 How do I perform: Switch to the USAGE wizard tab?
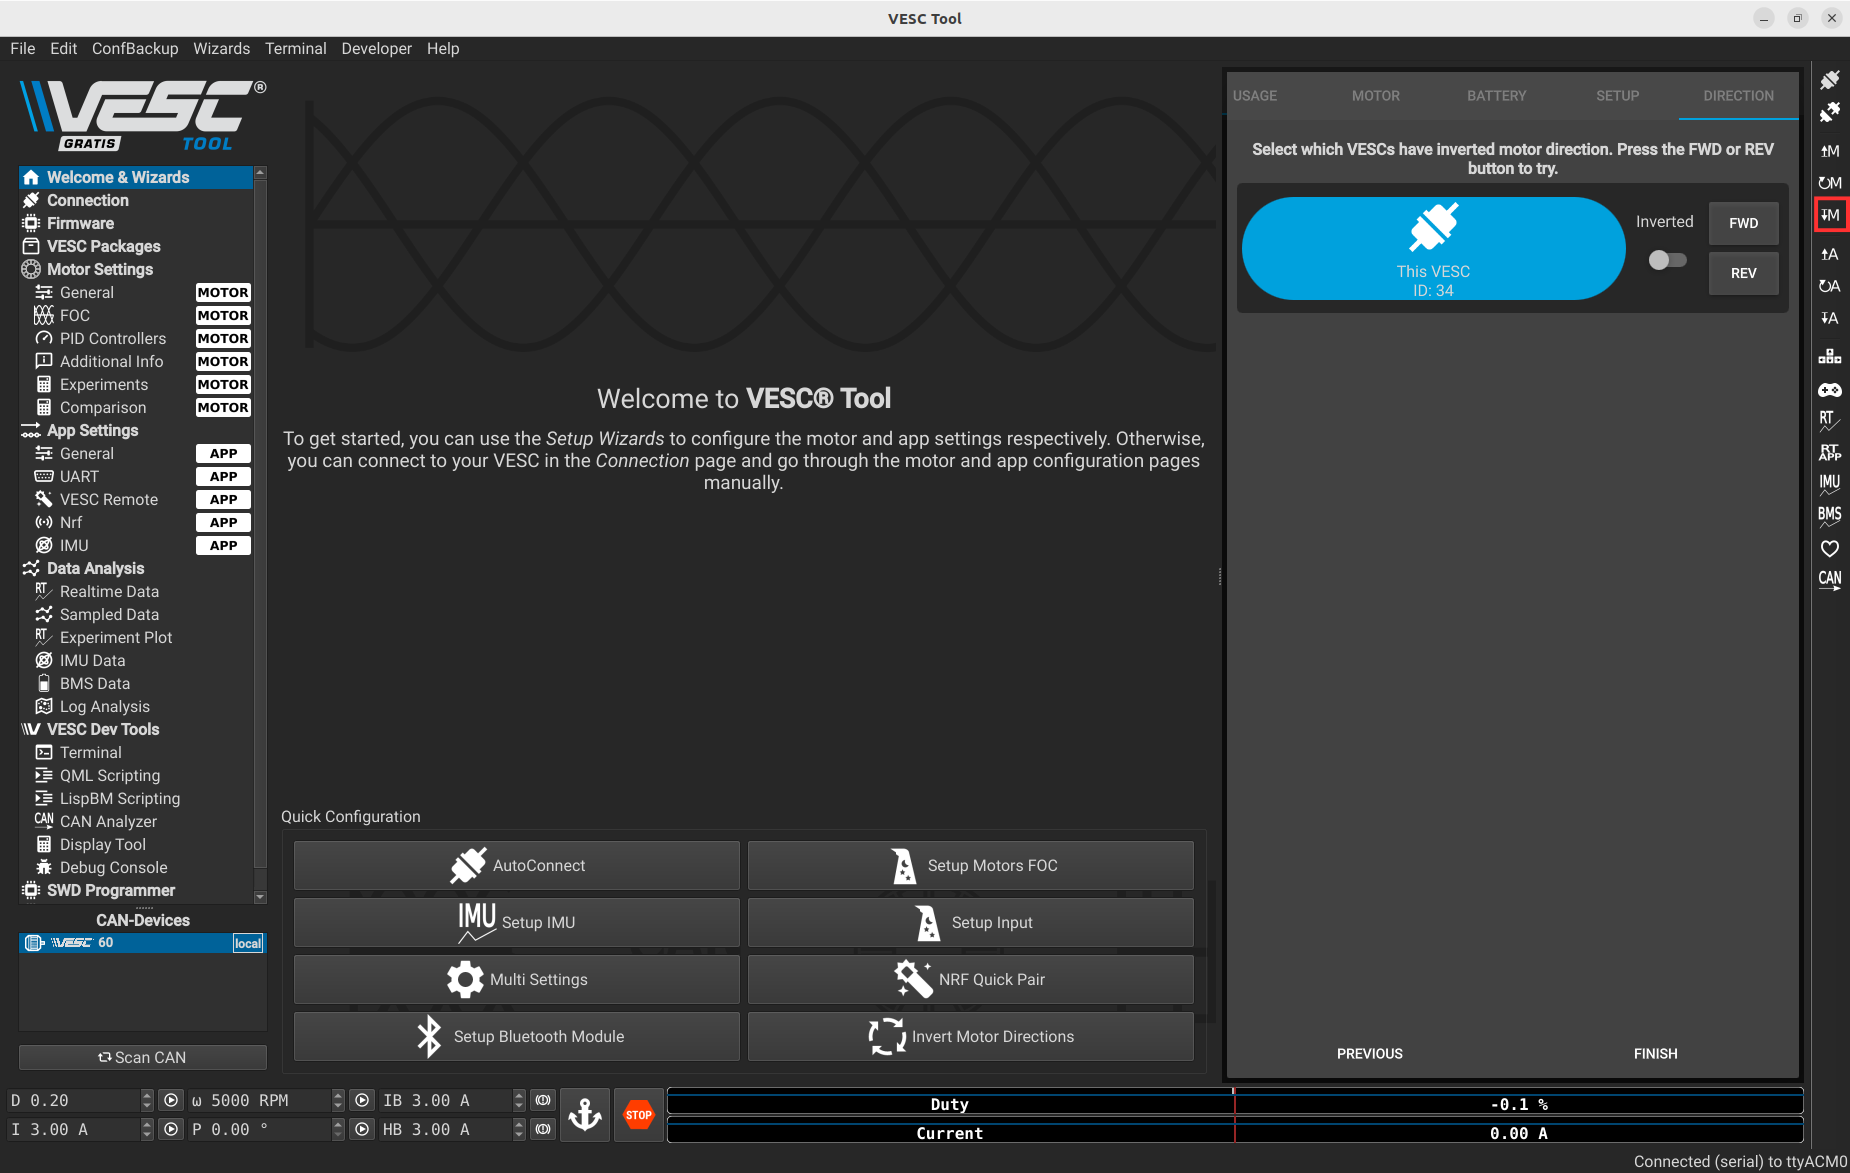(1255, 96)
